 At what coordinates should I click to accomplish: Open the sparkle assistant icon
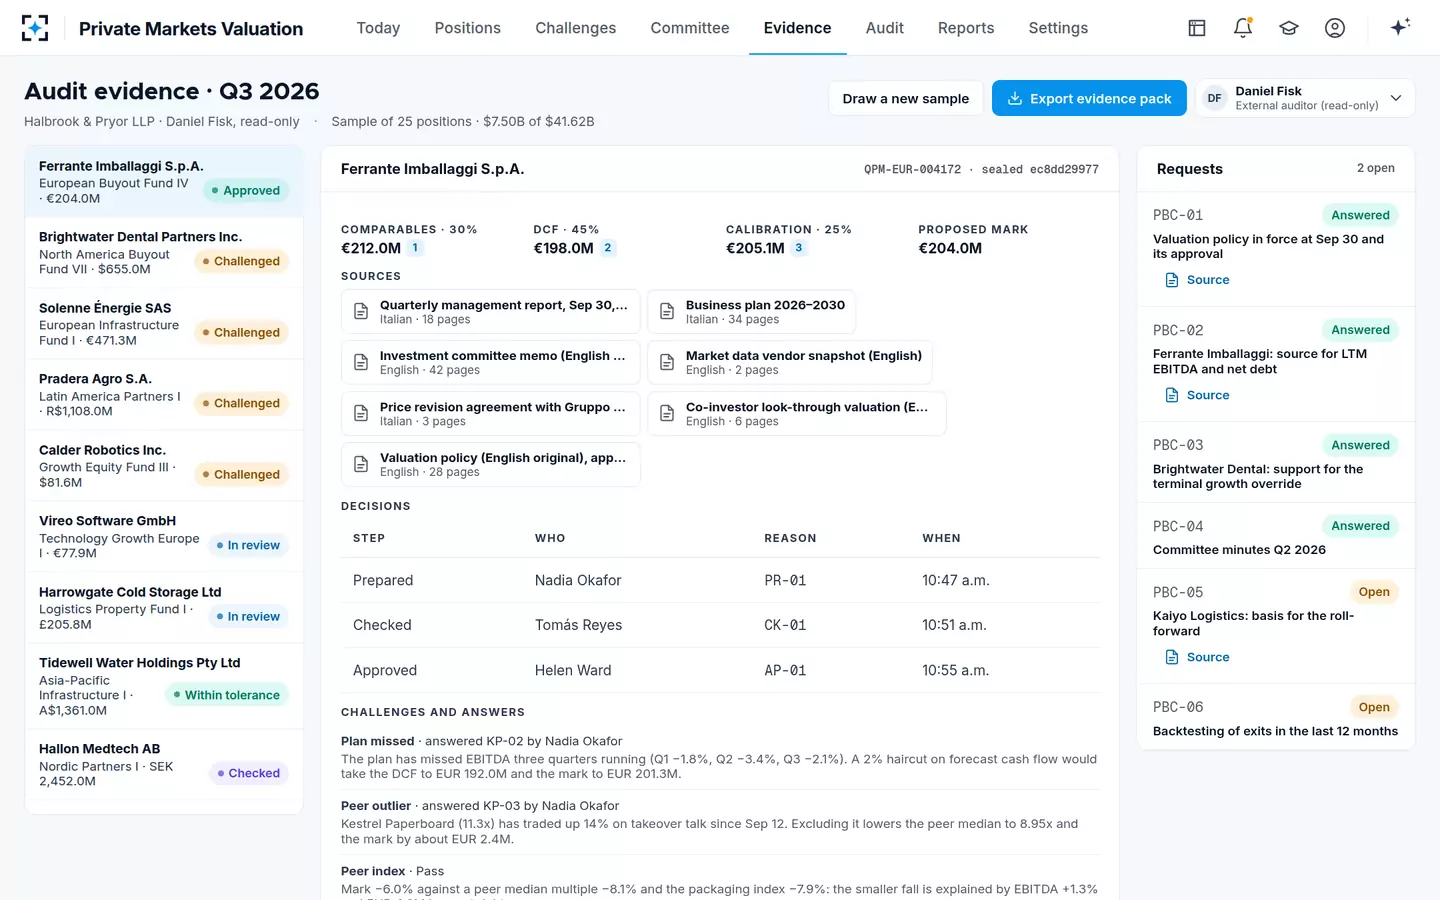(1400, 27)
